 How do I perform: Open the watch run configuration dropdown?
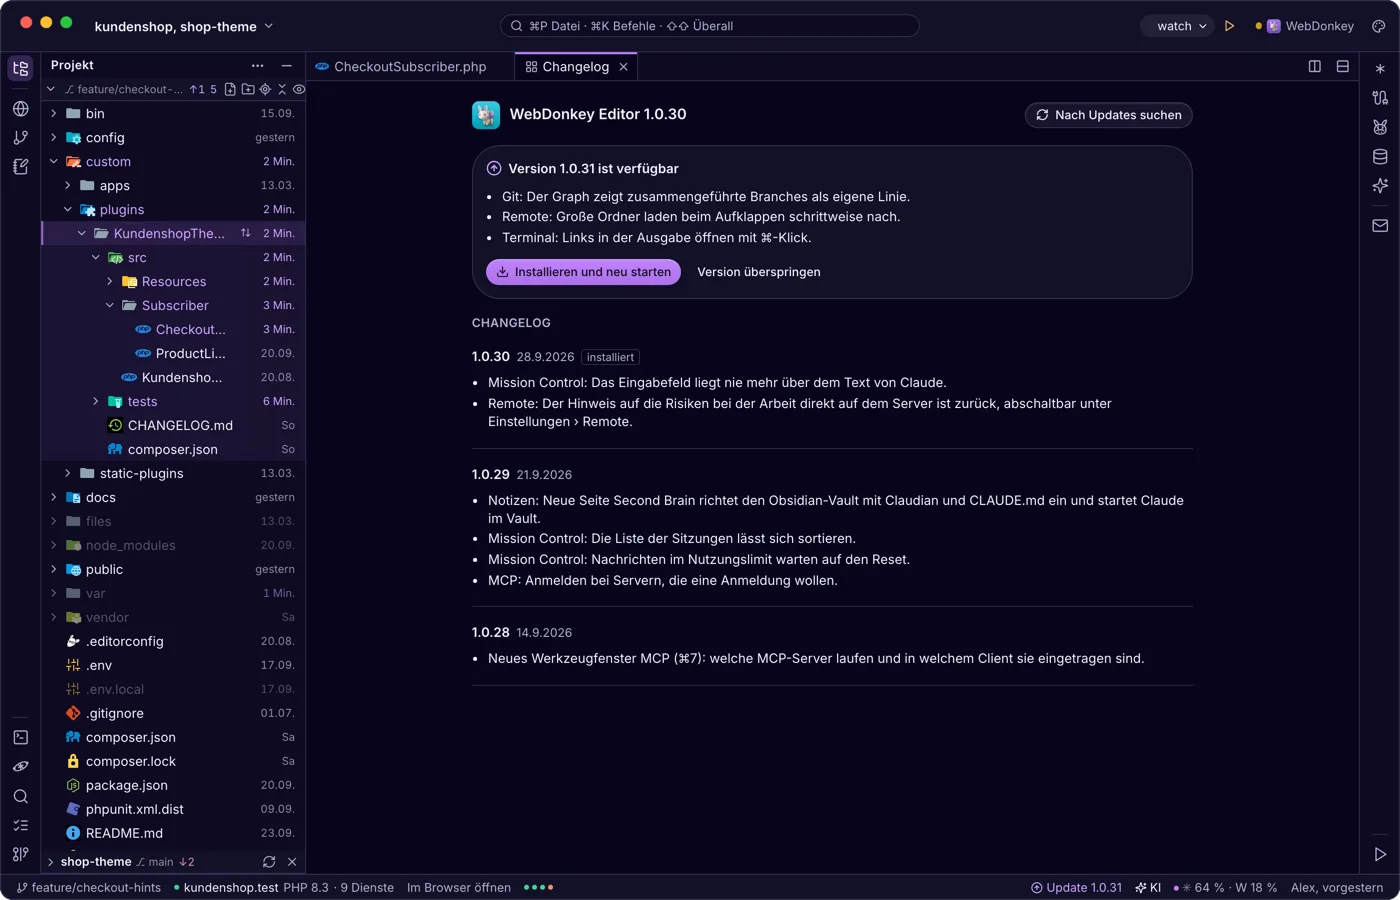coord(1177,26)
